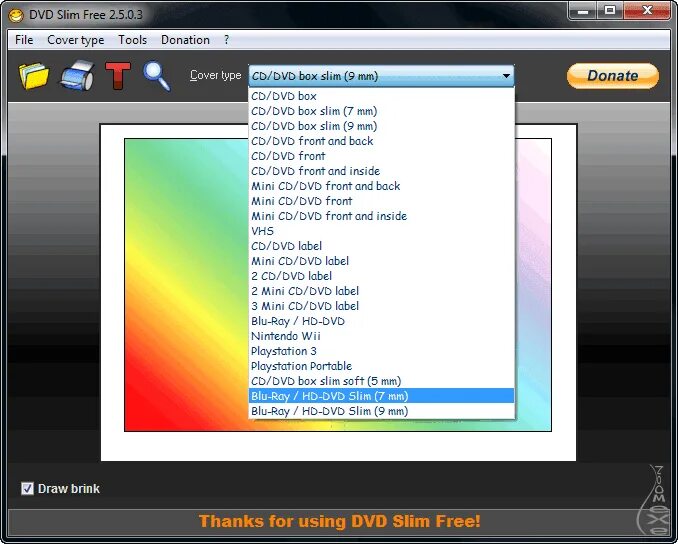Choose the CD/DVD box option
This screenshot has height=544, width=678.
coord(381,96)
